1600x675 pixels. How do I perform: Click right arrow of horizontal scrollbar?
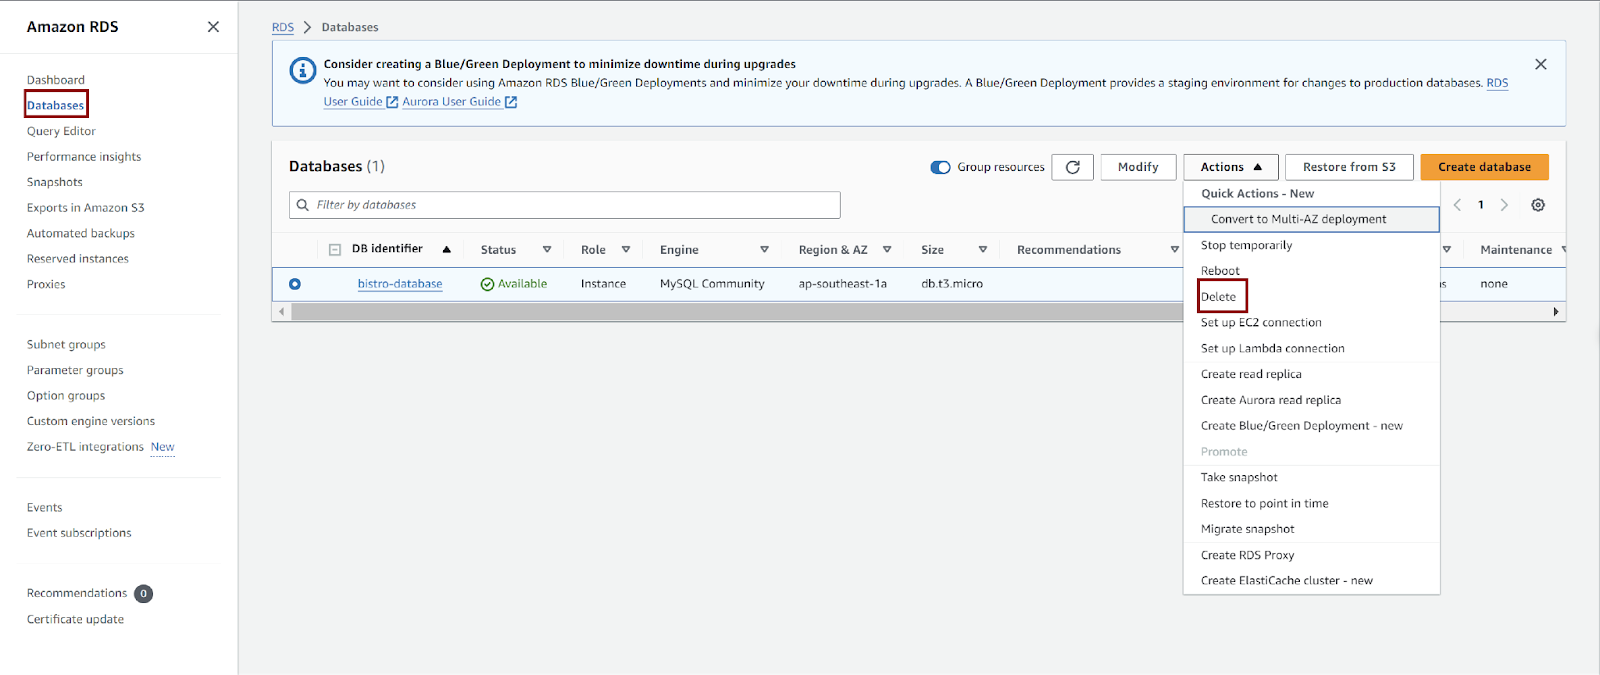(x=1556, y=312)
